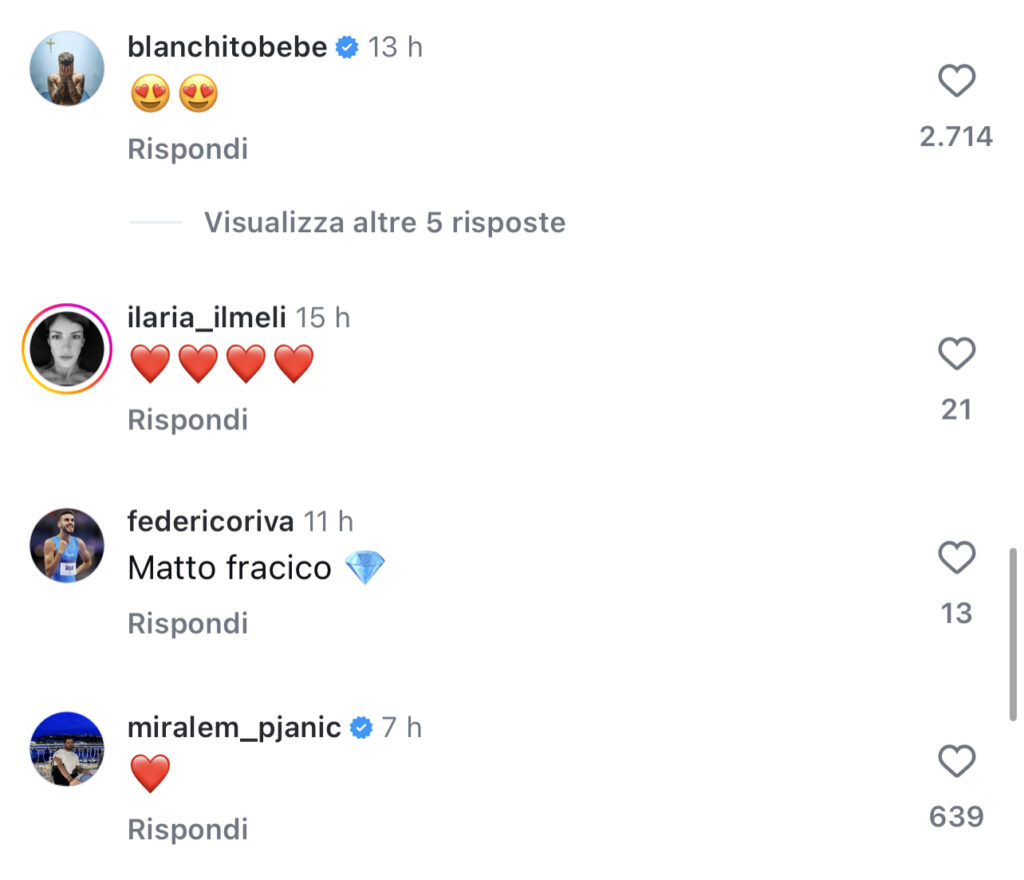Screen dimensions: 1024x880
Task: Like ilaria_ilmeli's hearts comment
Action: coord(957,354)
